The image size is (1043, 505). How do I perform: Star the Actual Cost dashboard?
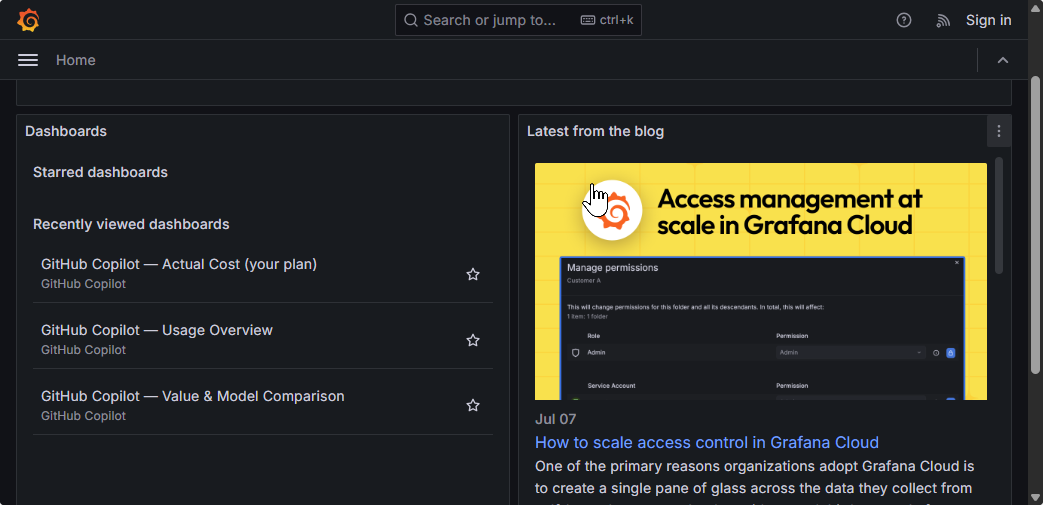473,274
